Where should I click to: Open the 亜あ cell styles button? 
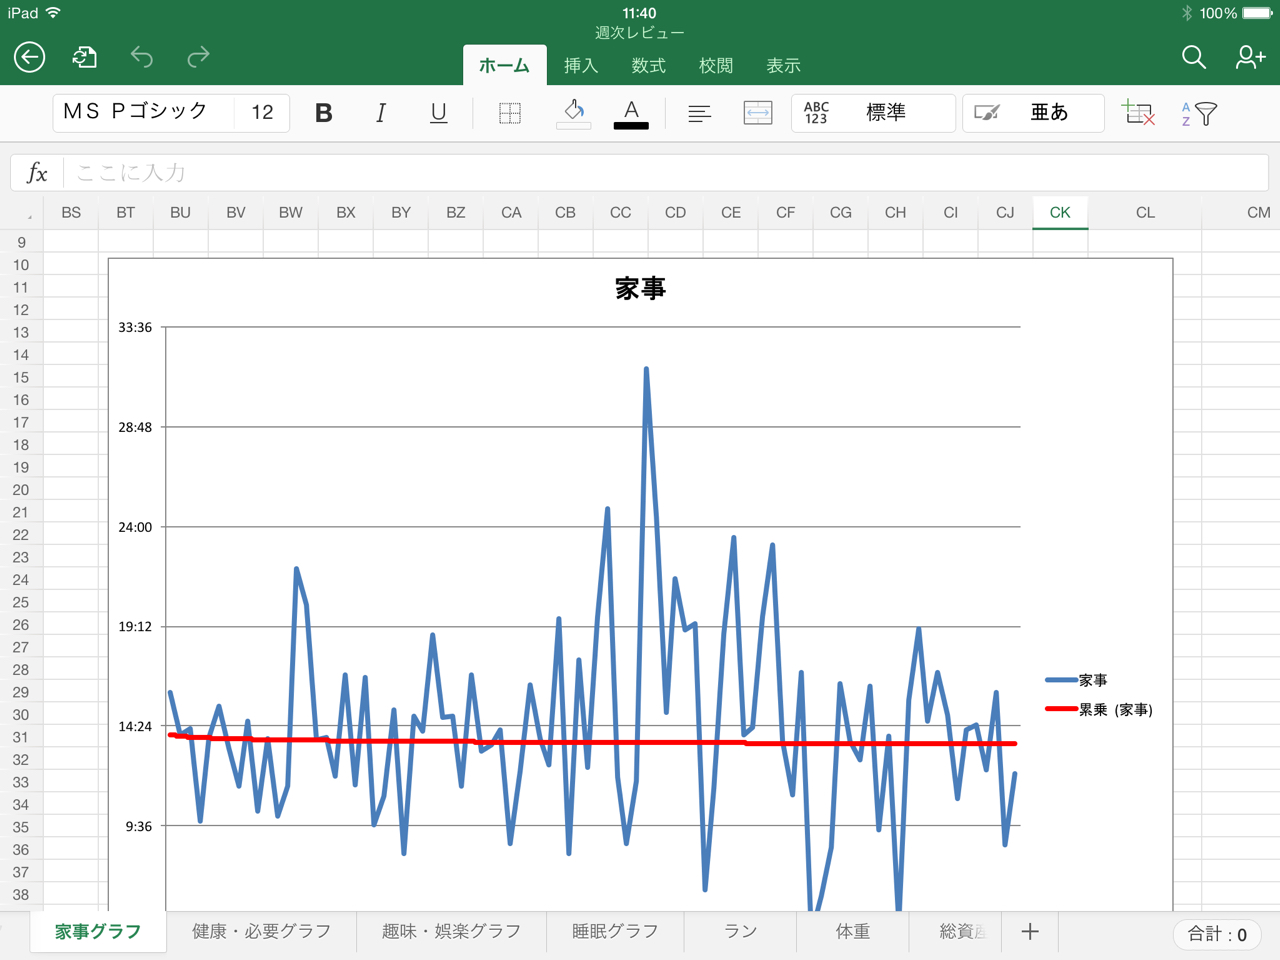1033,113
